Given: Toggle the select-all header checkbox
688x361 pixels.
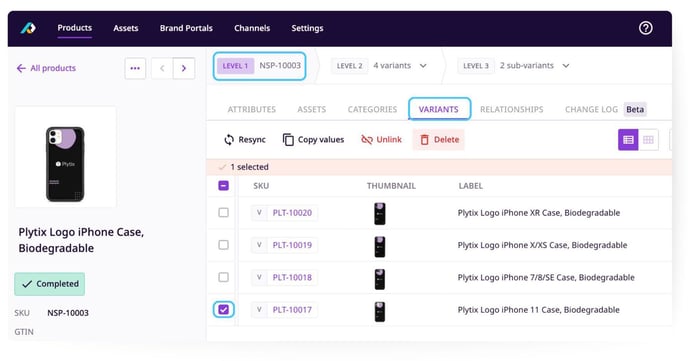Looking at the screenshot, I should [223, 186].
